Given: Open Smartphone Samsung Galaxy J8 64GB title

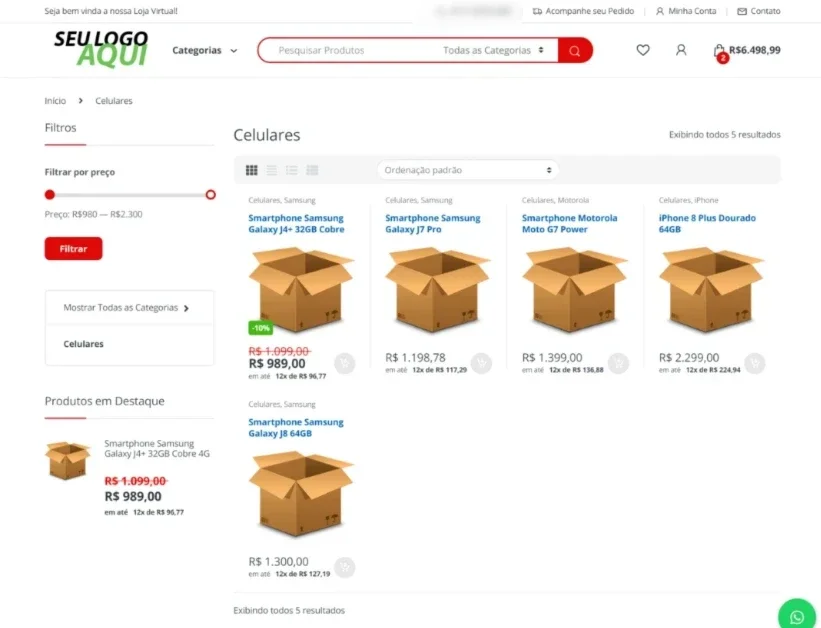Looking at the screenshot, I should (296, 427).
